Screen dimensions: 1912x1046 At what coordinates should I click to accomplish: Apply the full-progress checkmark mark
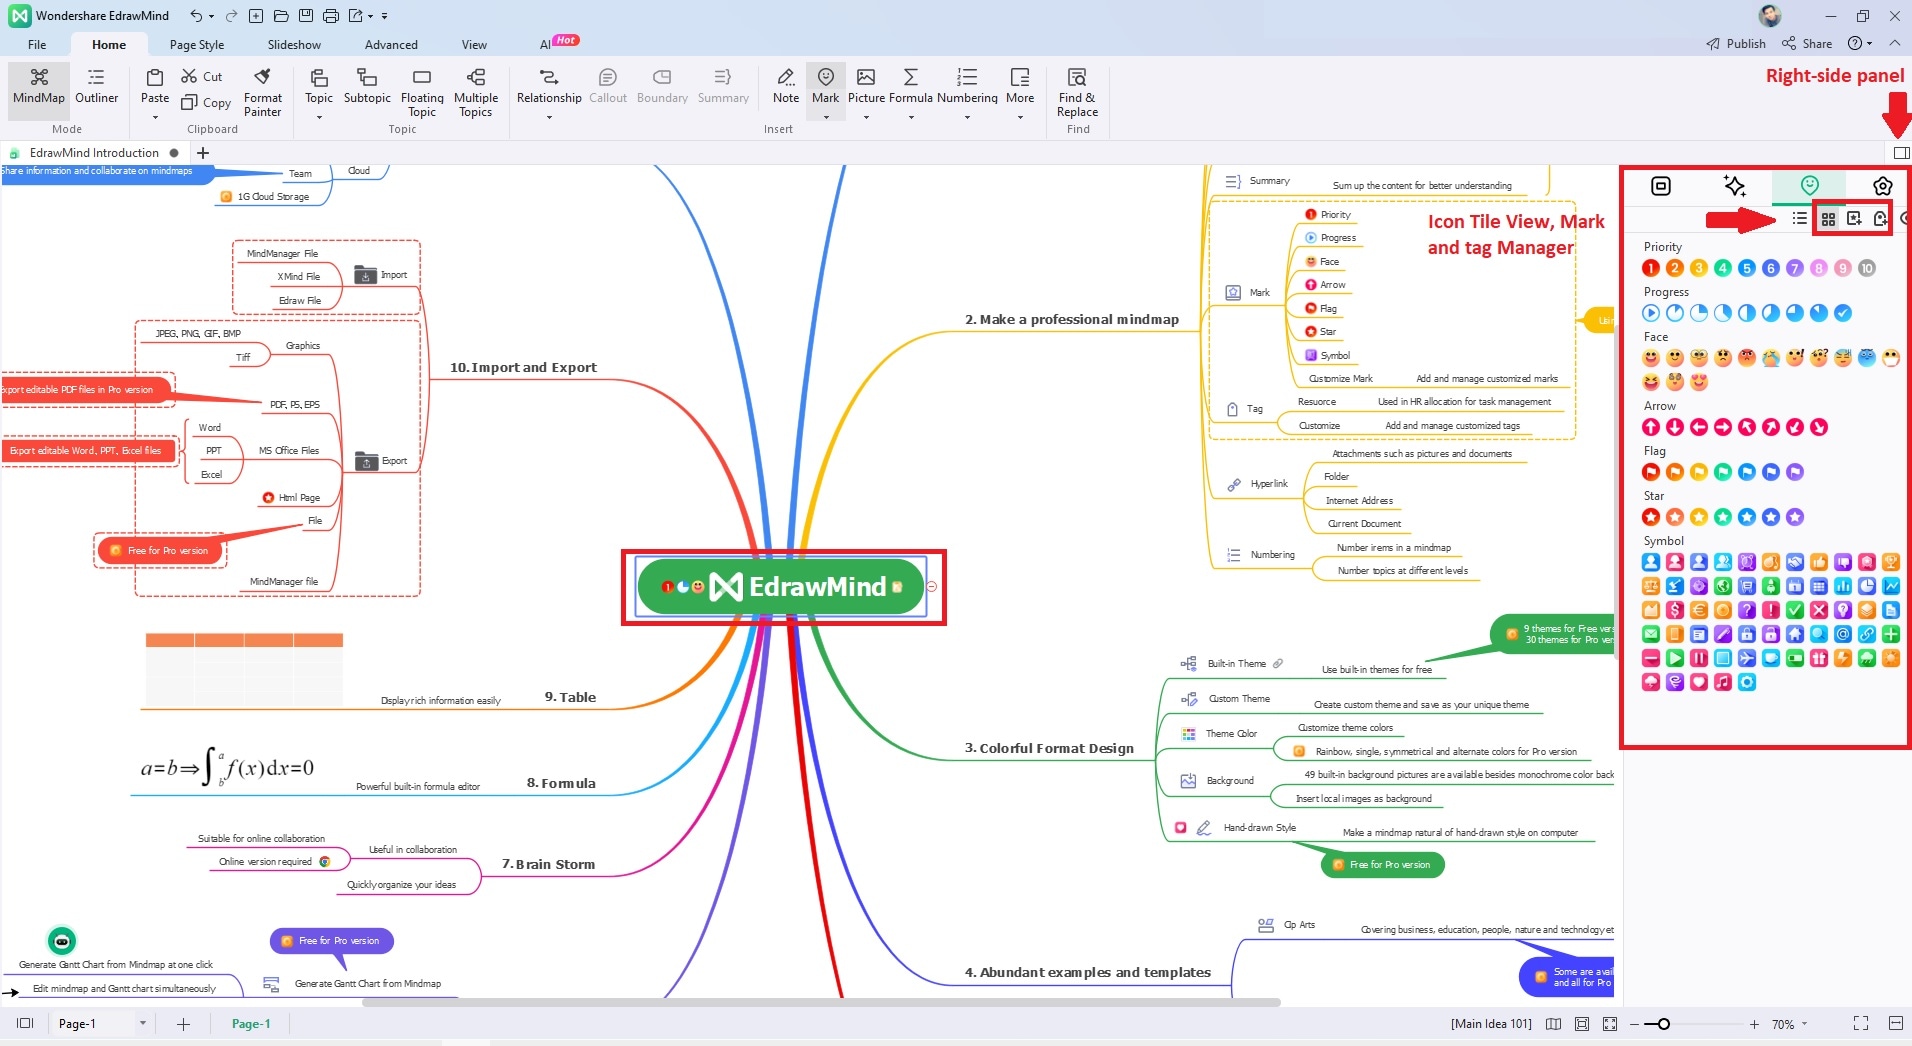(x=1843, y=313)
